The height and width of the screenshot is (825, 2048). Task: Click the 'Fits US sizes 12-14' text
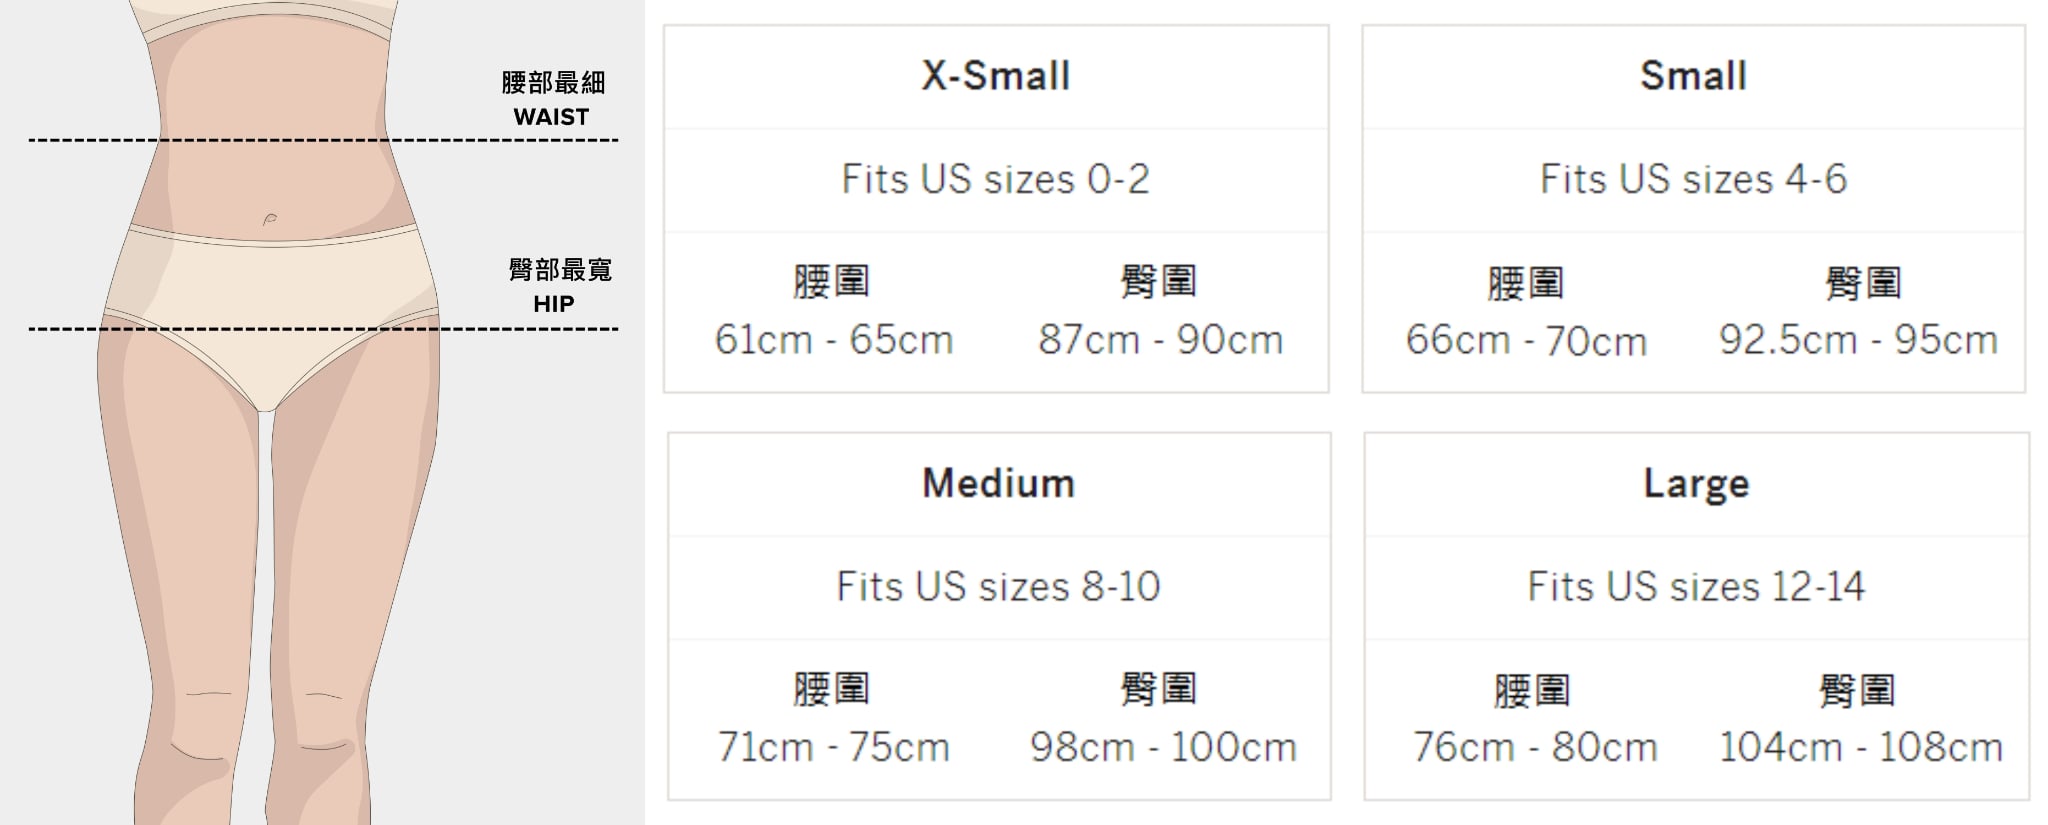[1696, 587]
